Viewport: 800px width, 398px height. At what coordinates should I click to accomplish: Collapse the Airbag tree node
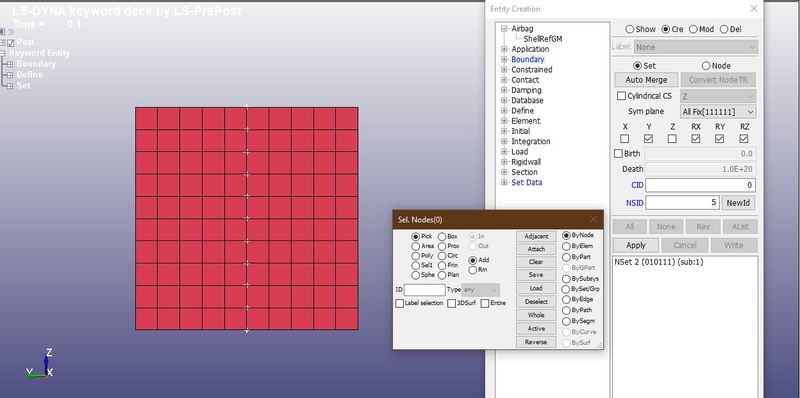tap(504, 29)
